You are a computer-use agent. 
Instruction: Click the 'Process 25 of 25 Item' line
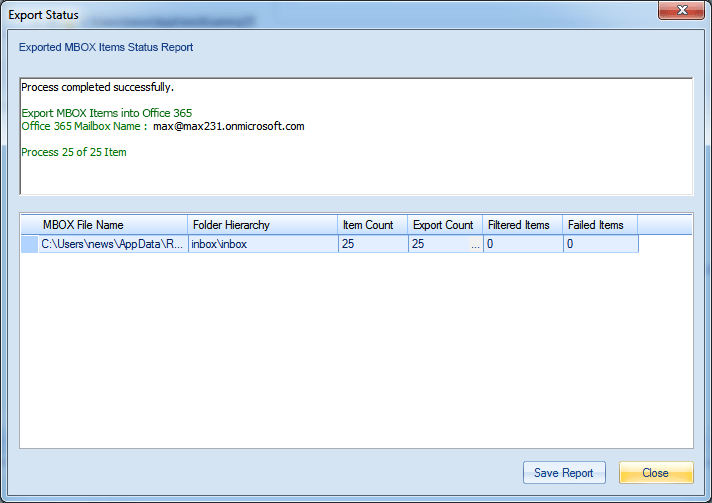coord(74,152)
